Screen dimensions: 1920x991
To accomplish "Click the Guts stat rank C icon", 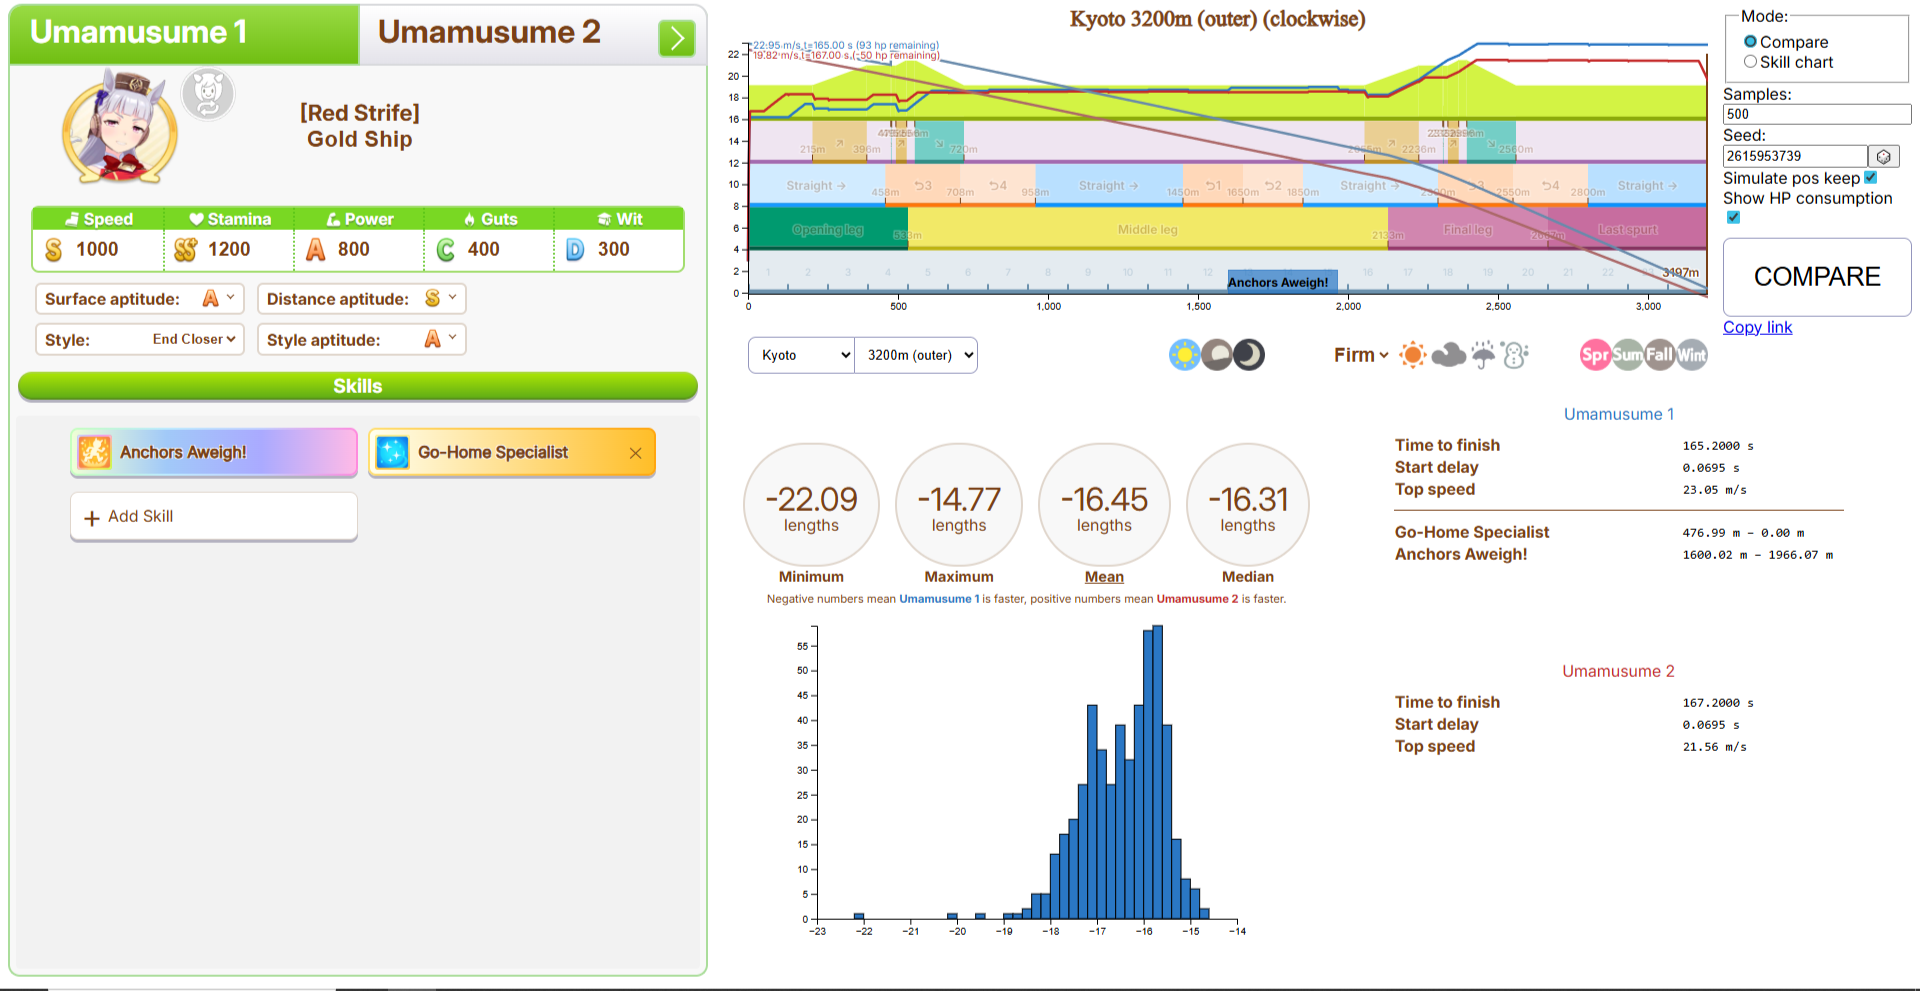I will (x=446, y=249).
